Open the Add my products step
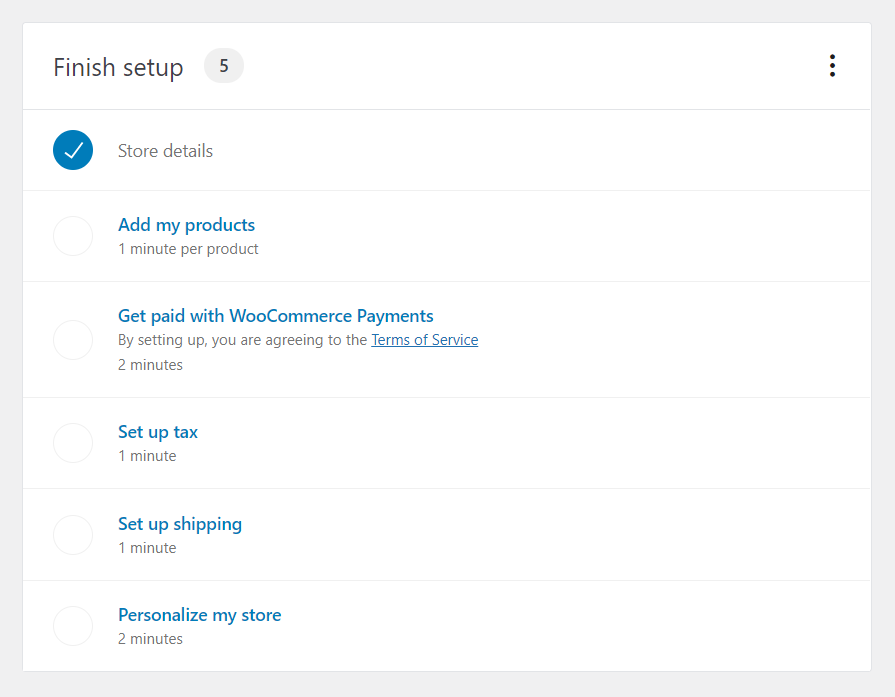This screenshot has width=895, height=697. coord(186,224)
